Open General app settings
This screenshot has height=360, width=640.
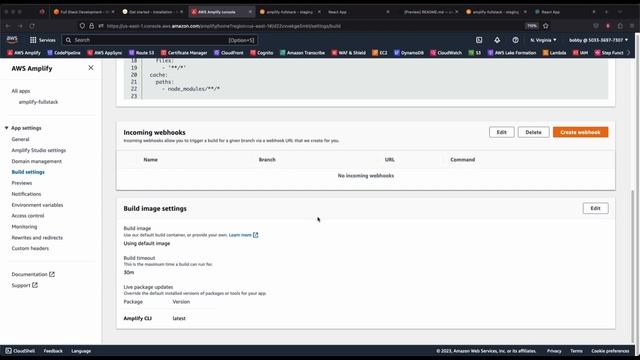pyautogui.click(x=20, y=139)
